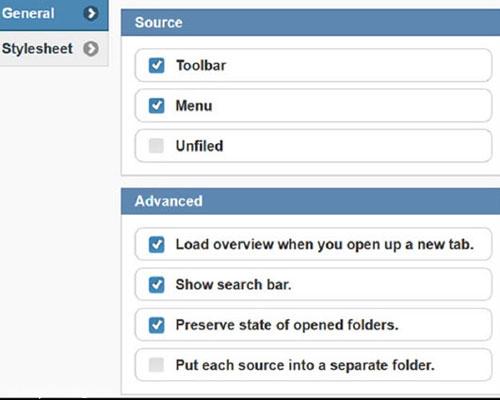Viewport: 500px width, 400px height.
Task: Click the Advanced section header
Action: point(310,201)
